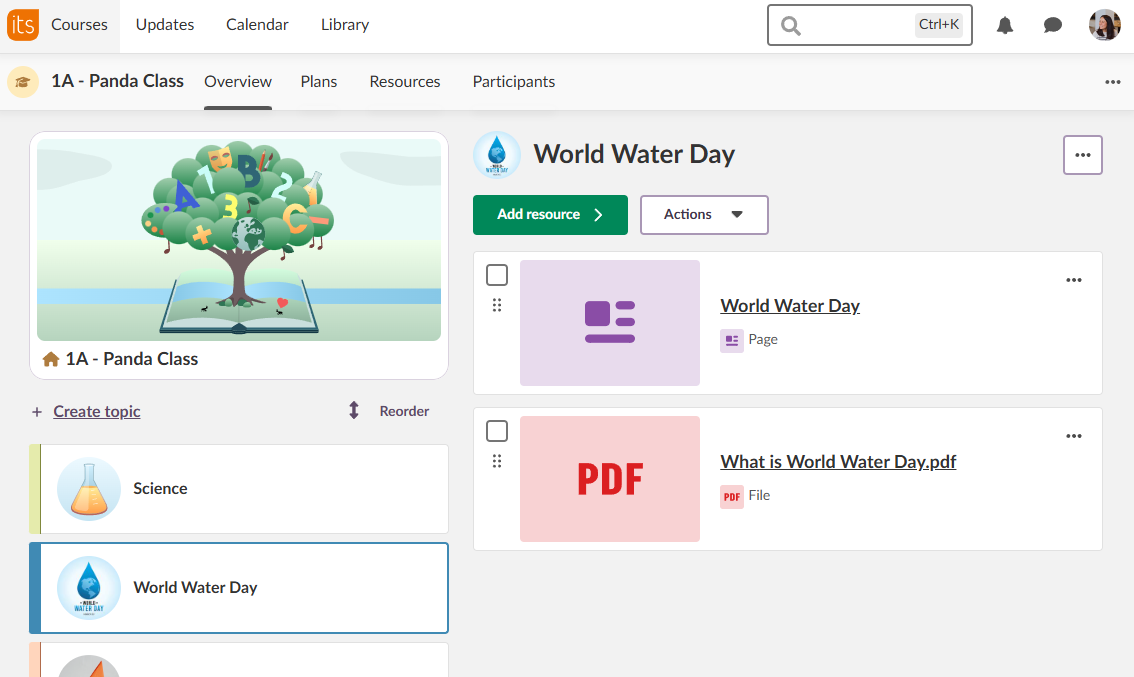Open the Calendar

point(257,25)
